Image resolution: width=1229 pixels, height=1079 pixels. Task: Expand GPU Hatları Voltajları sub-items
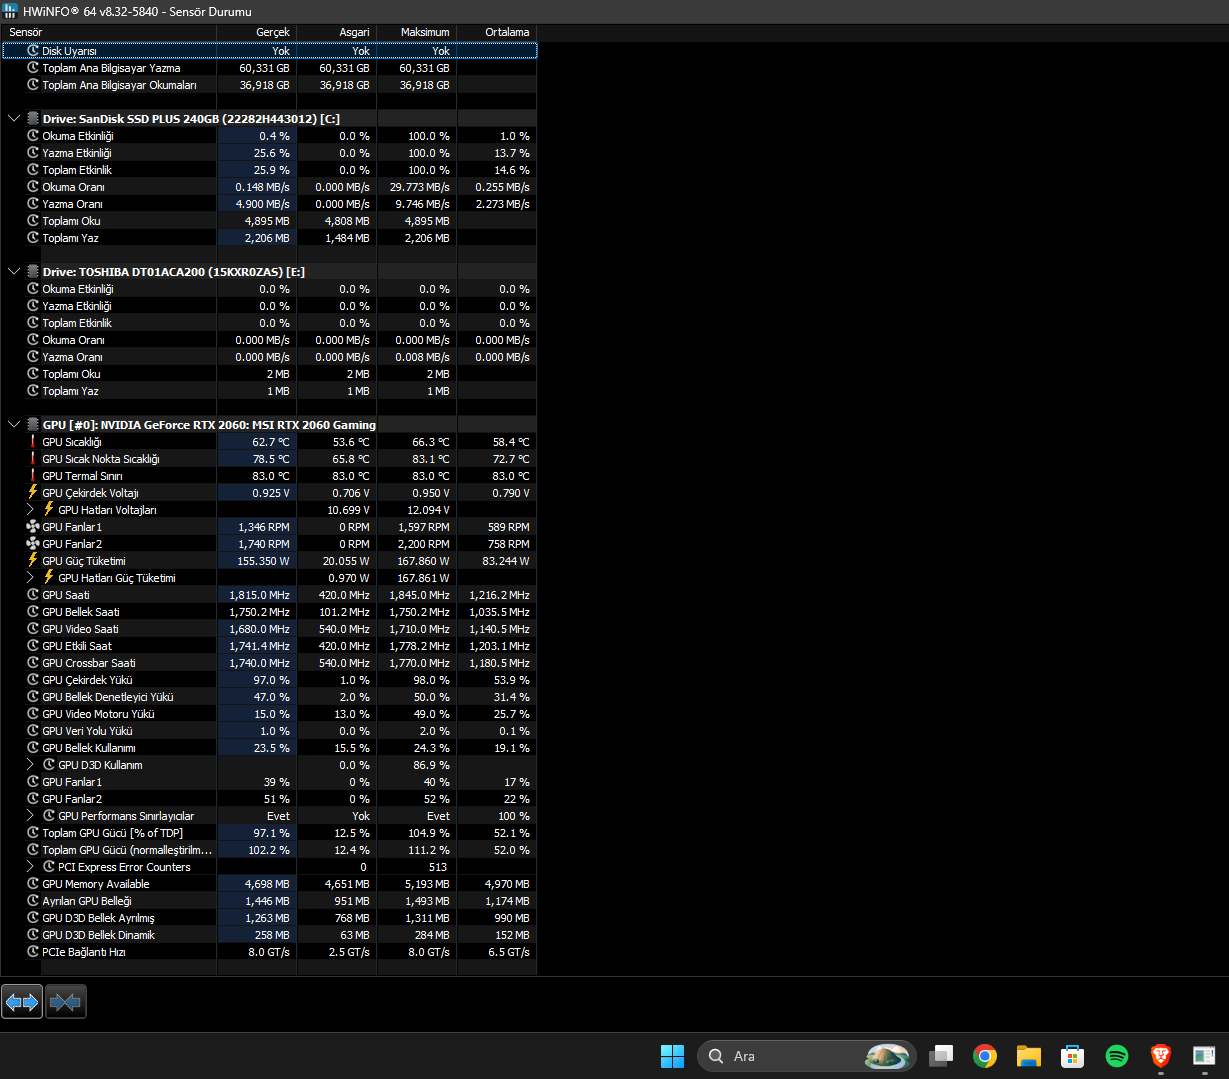point(30,510)
